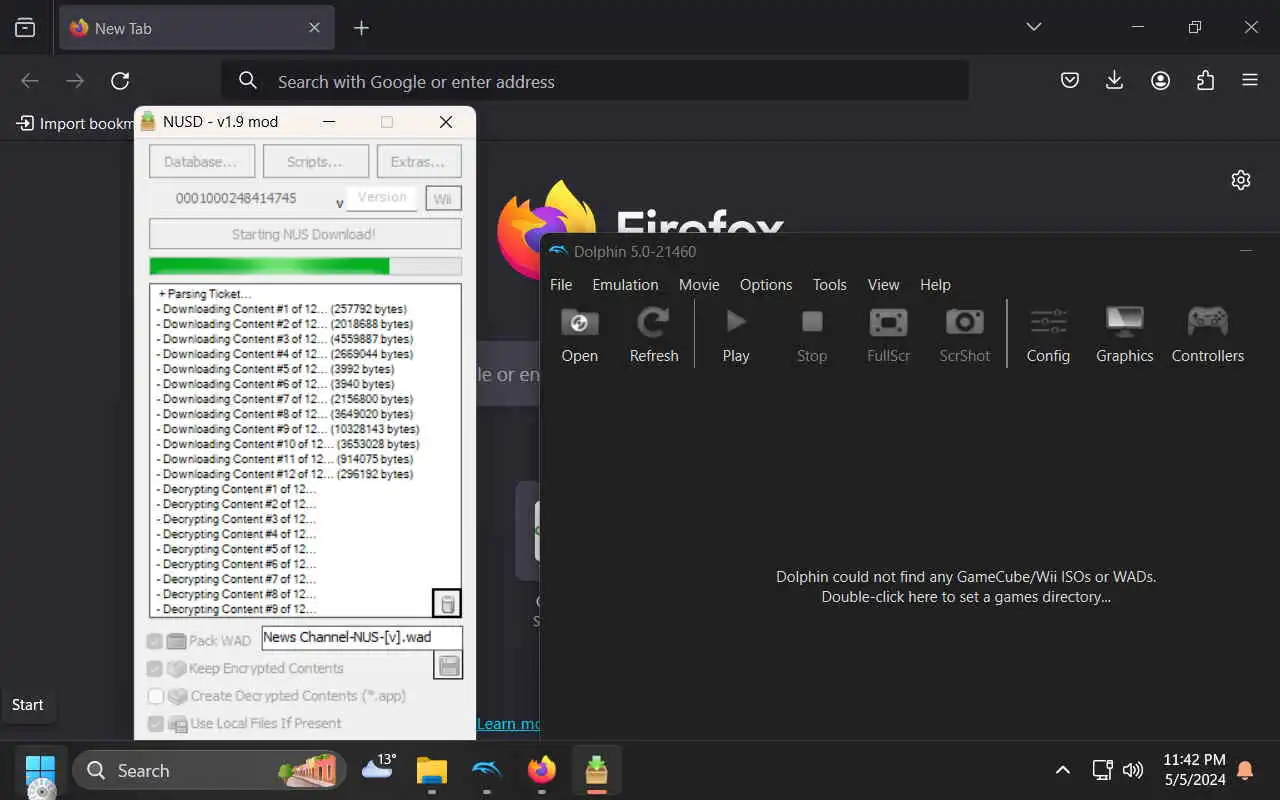Open Dolphin Graphics settings icon
Image resolution: width=1280 pixels, height=800 pixels.
(1124, 322)
